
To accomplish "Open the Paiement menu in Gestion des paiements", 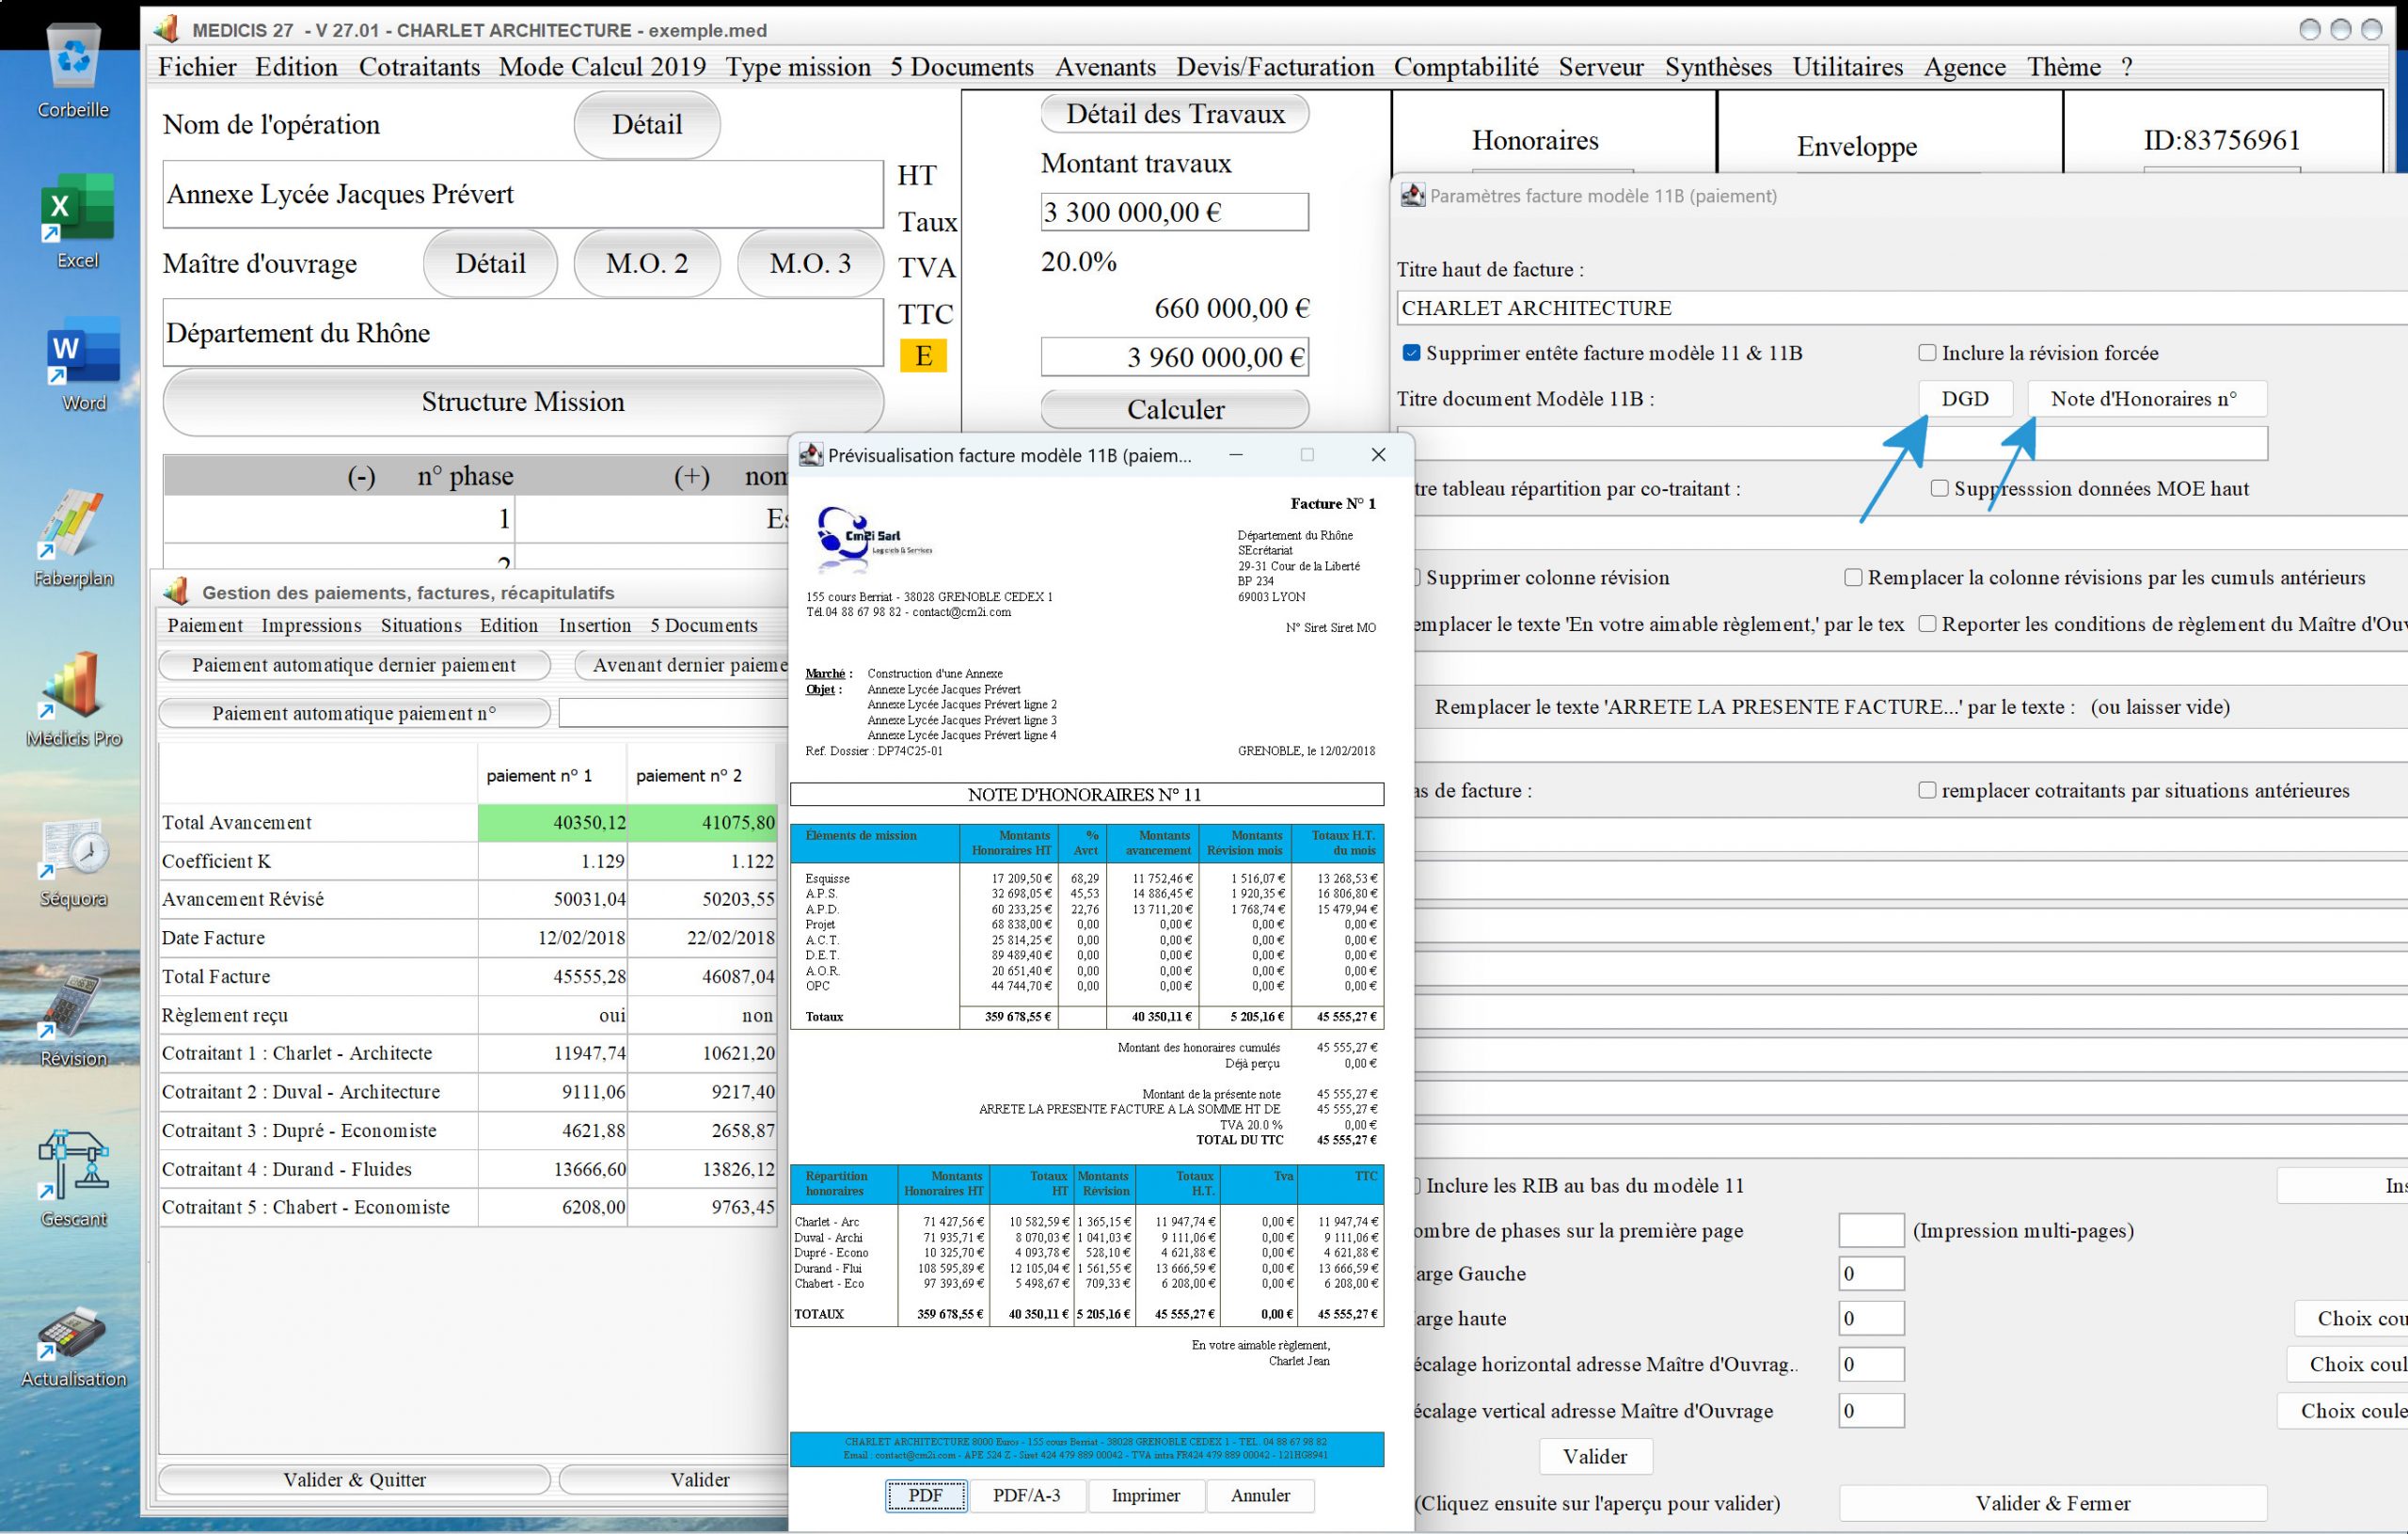I will (205, 625).
